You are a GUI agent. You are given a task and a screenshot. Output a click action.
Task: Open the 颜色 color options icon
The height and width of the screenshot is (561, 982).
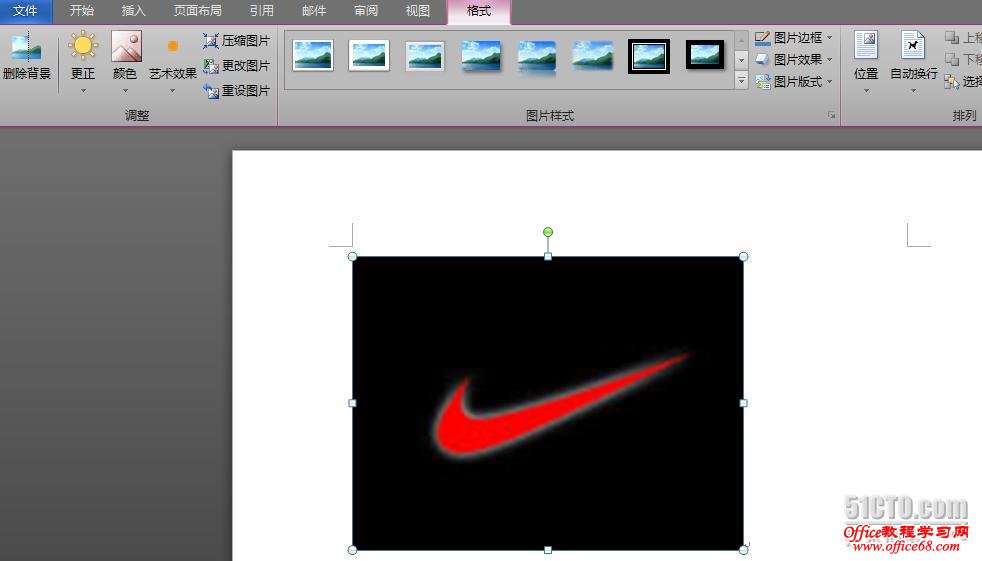click(x=126, y=46)
